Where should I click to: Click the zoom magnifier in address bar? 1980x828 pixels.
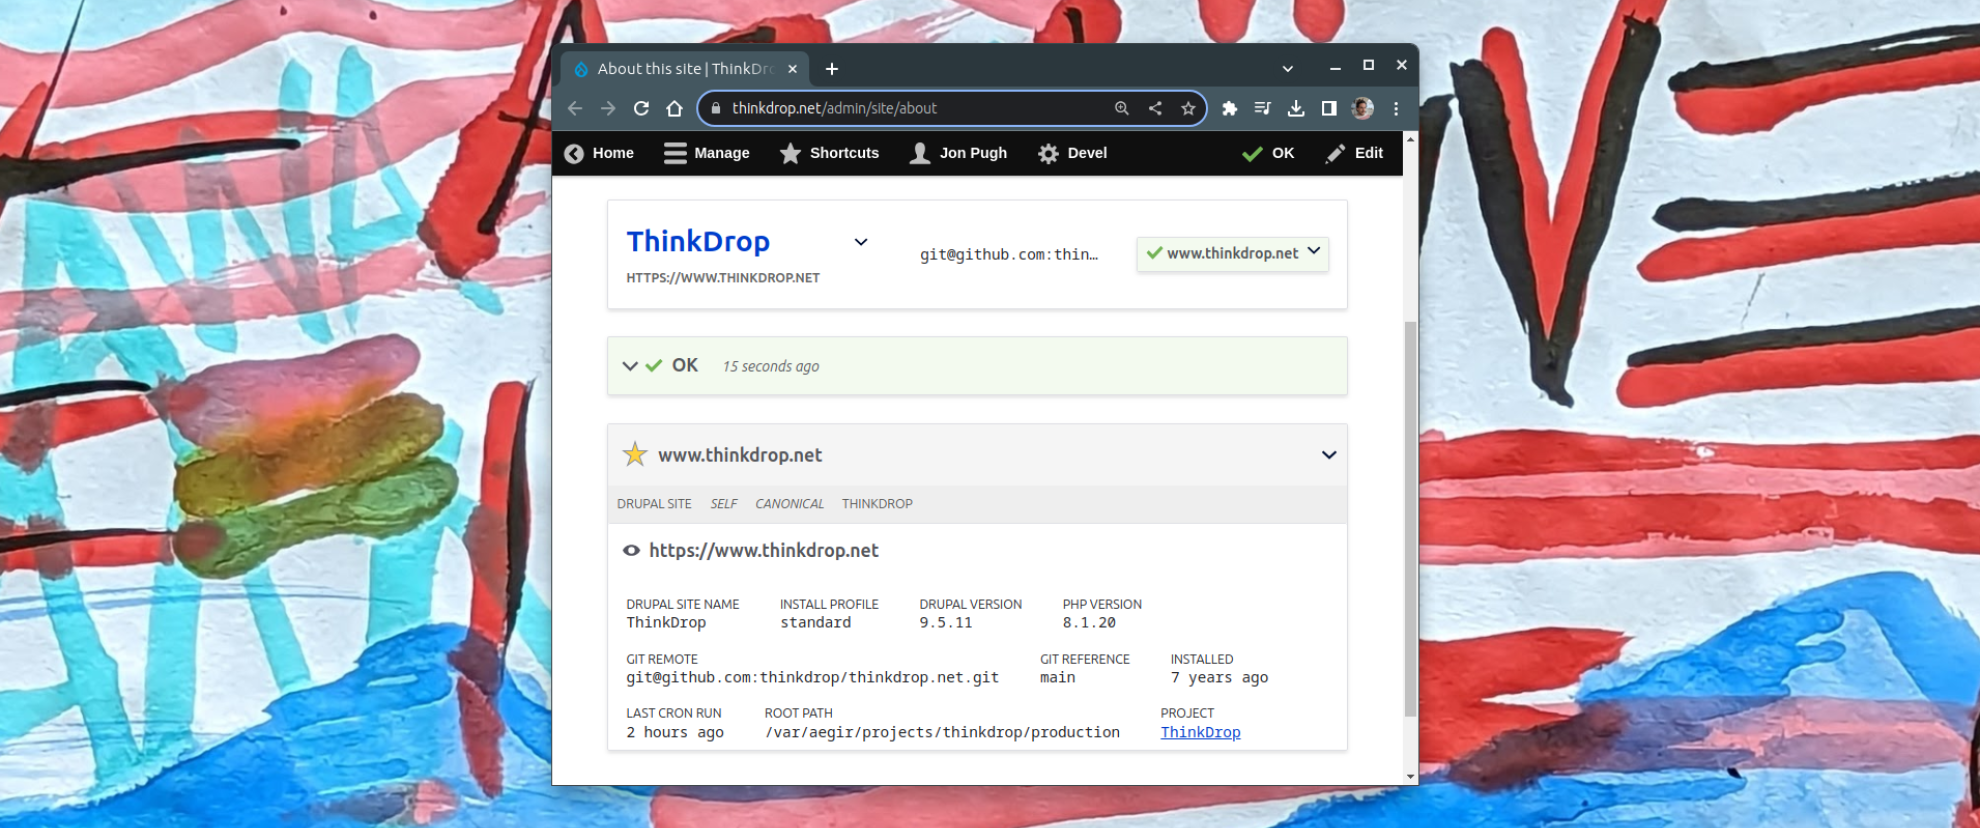click(1122, 108)
